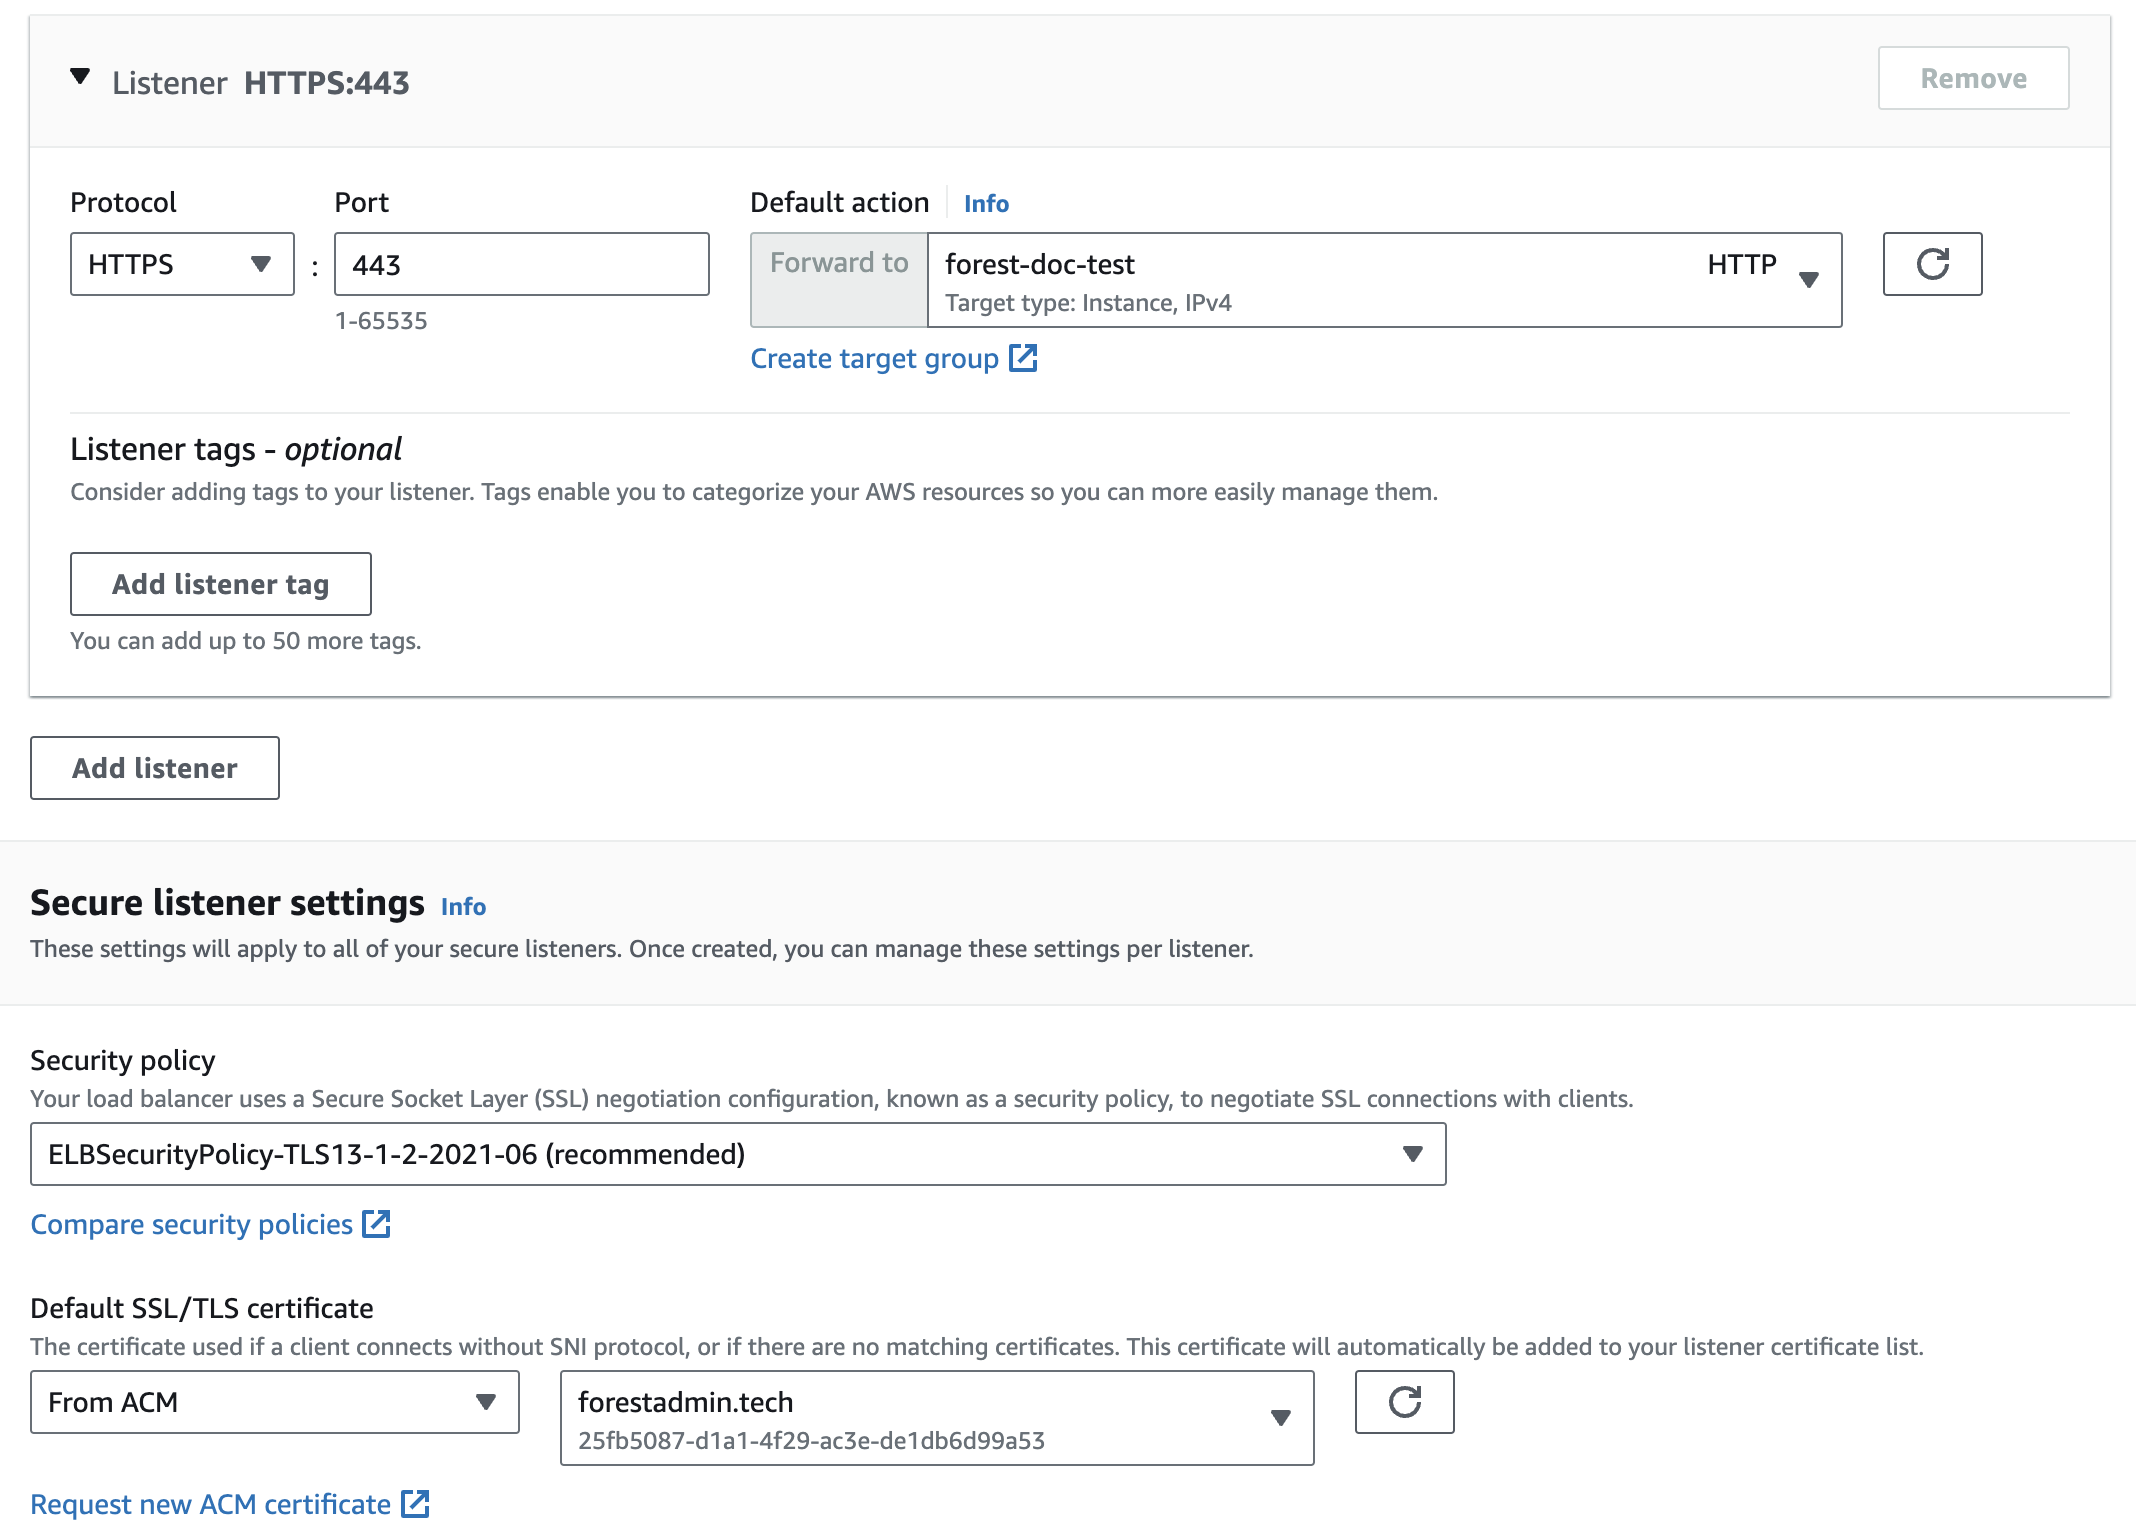Click the Add listener button
Image resolution: width=2136 pixels, height=1530 pixels.
point(155,768)
